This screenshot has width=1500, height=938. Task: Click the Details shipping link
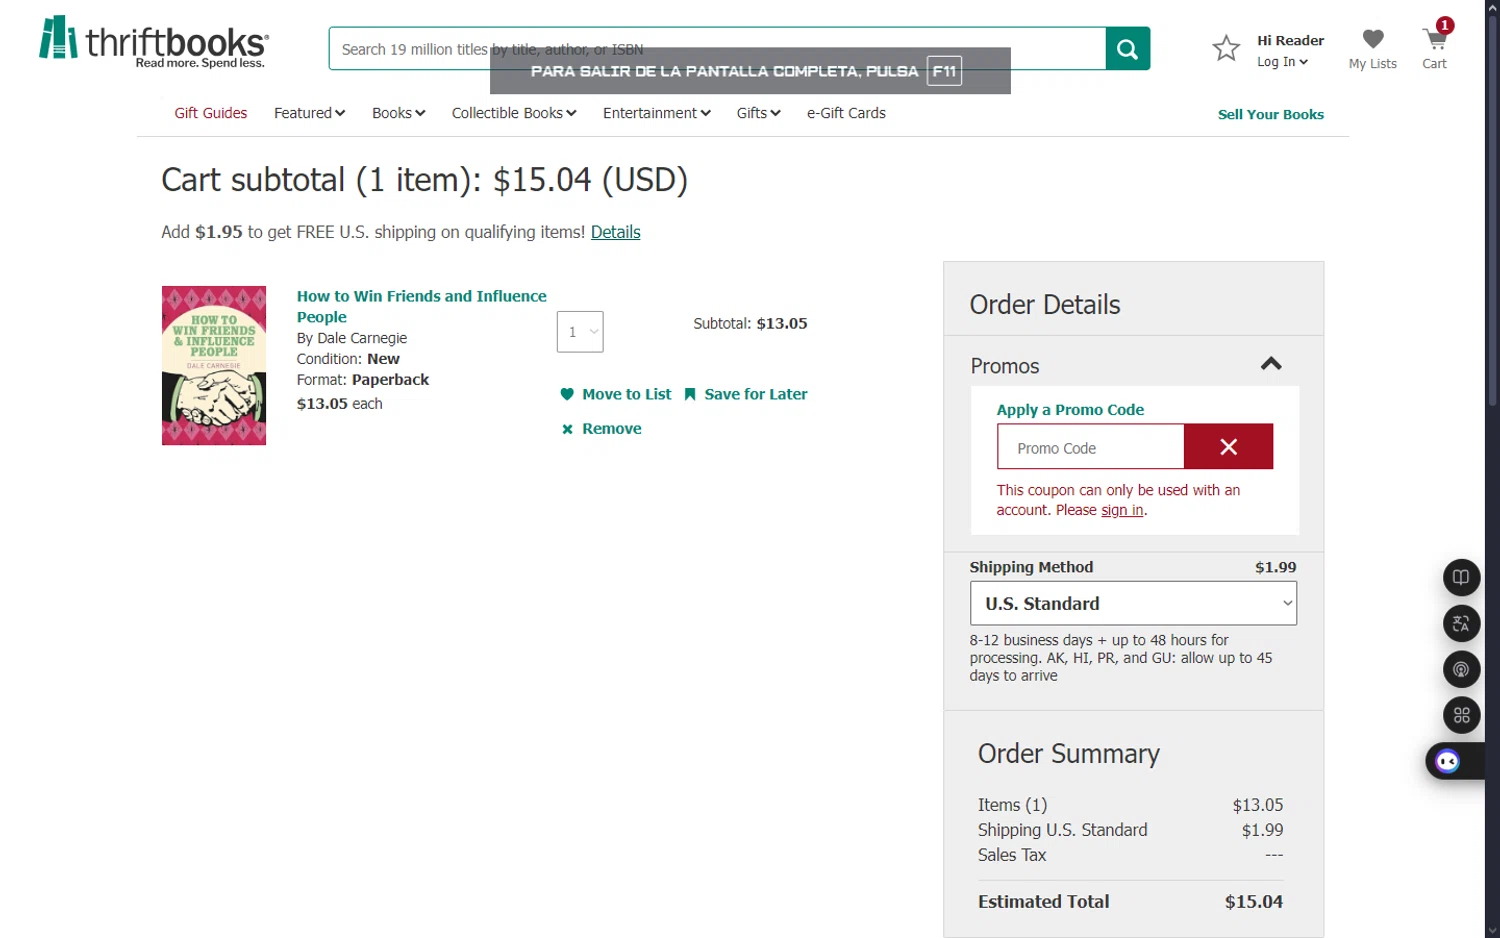pos(615,232)
